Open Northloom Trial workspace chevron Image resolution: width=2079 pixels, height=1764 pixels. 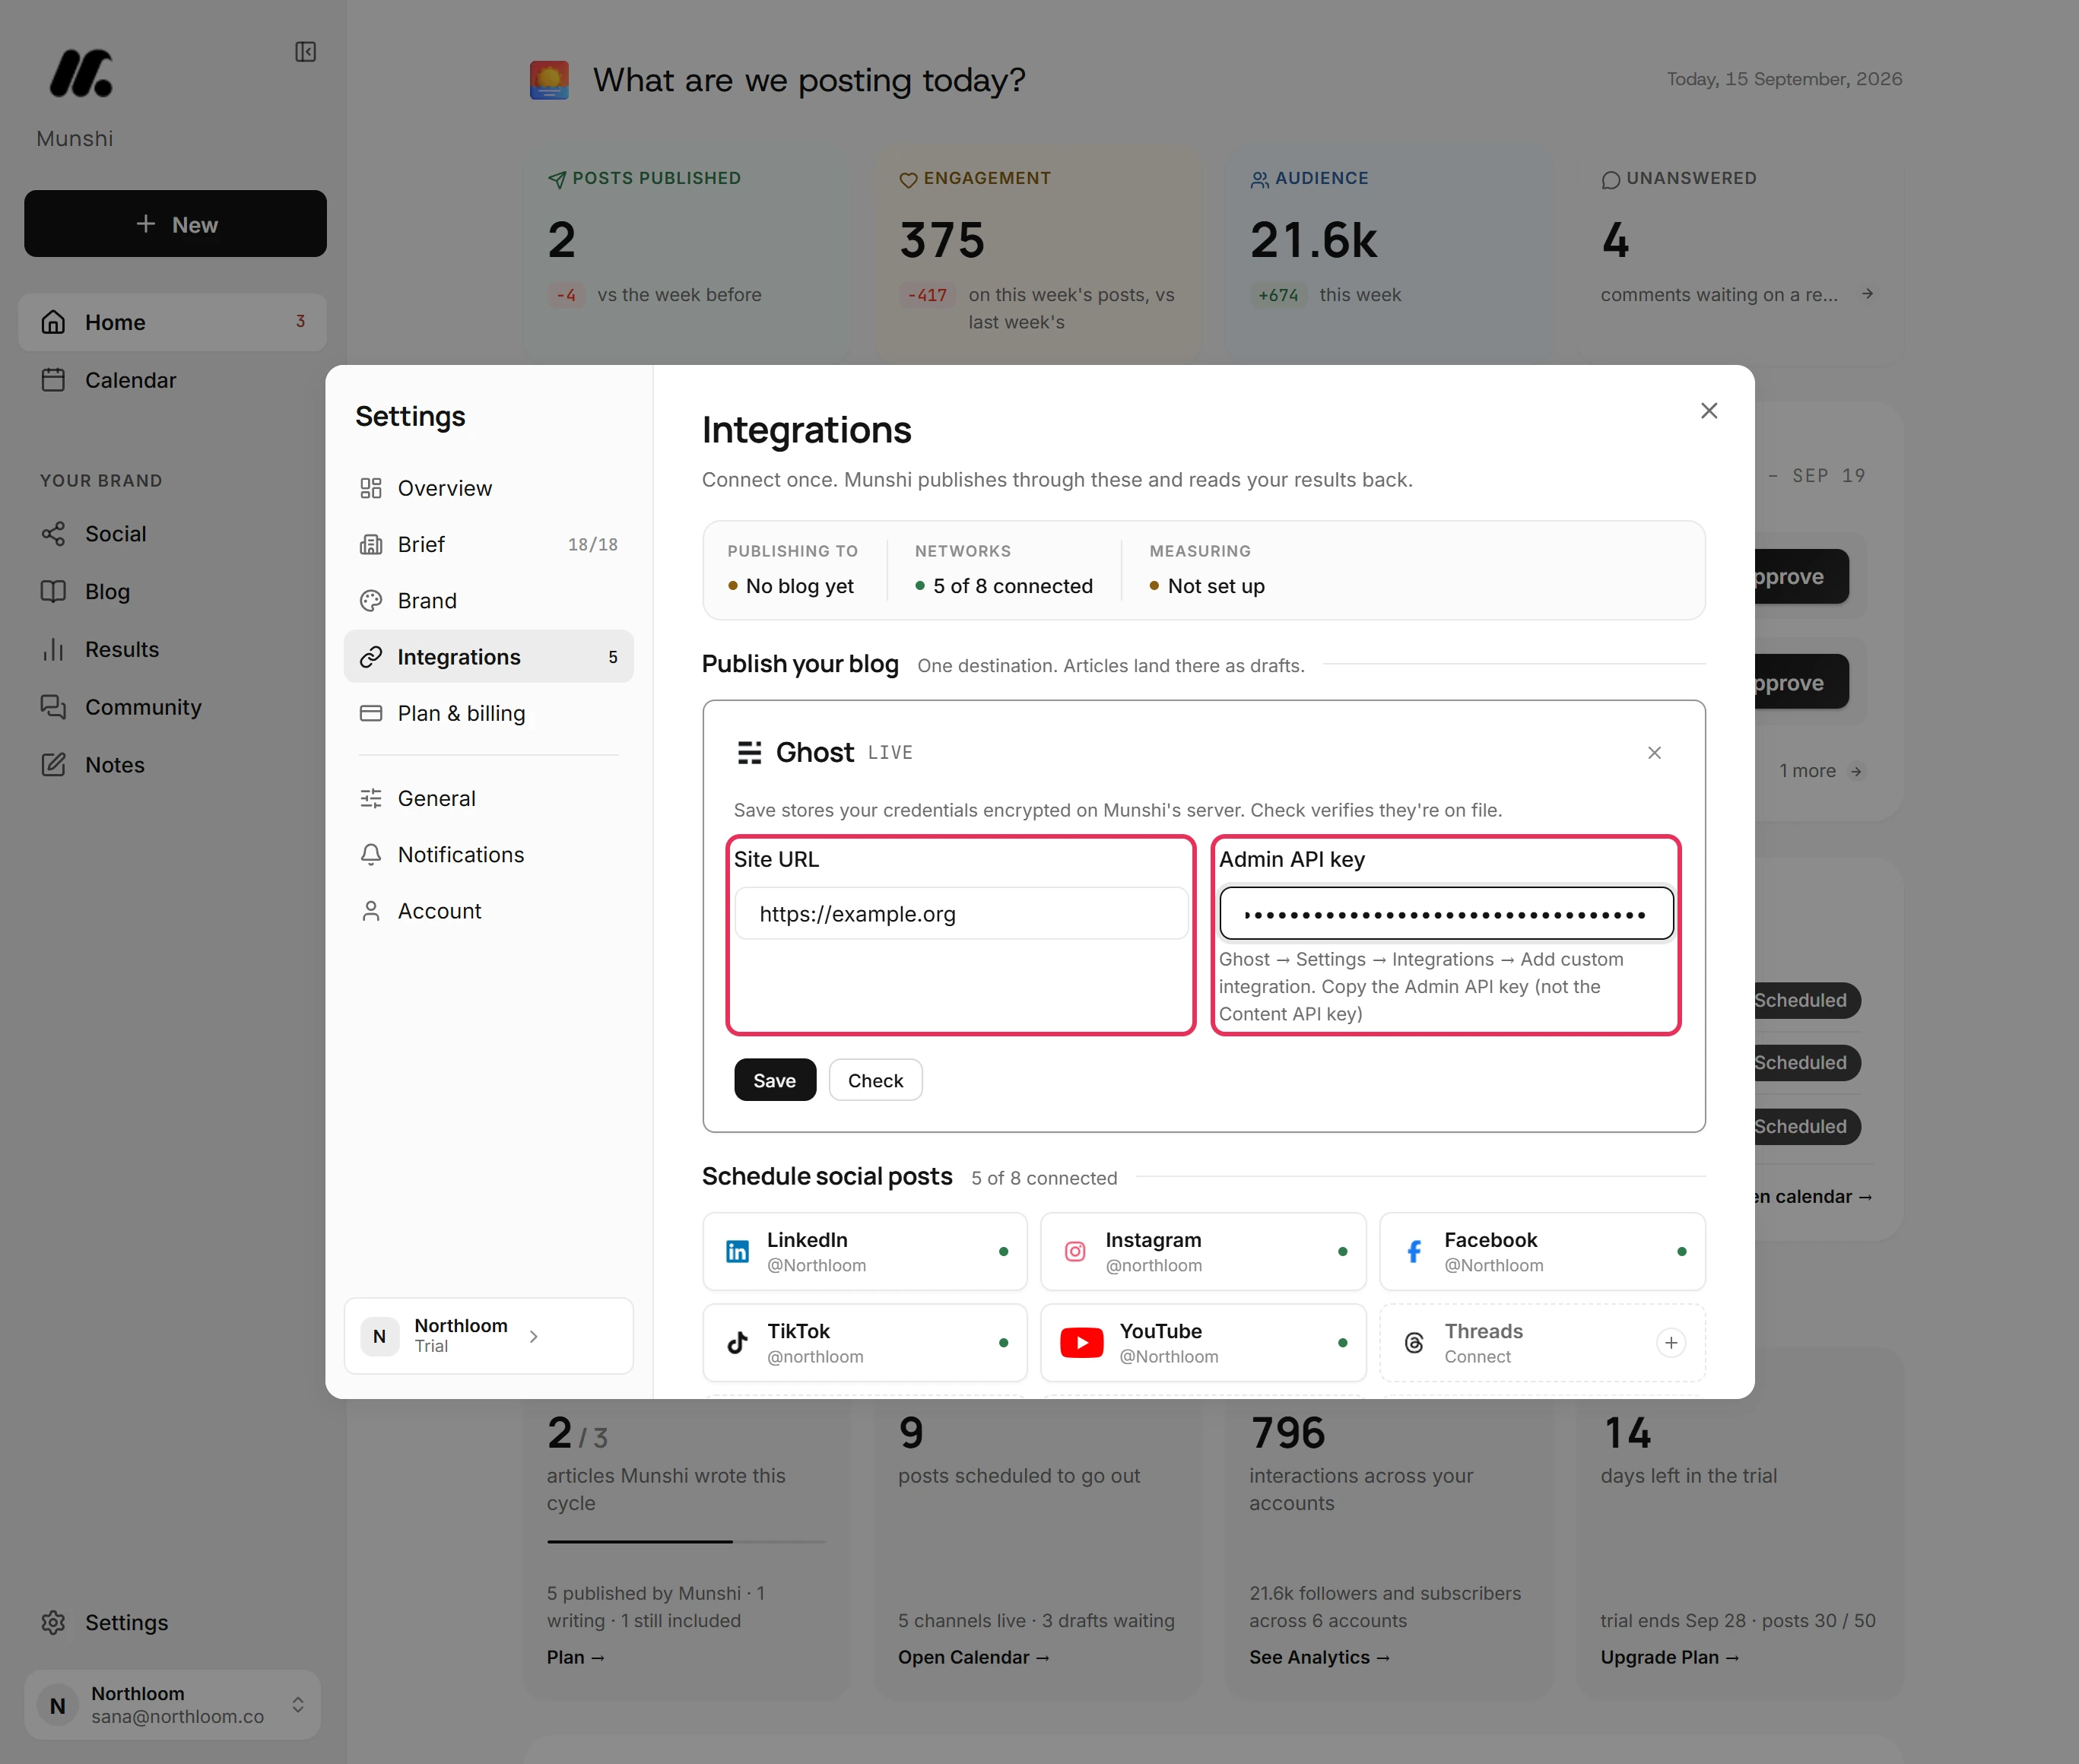click(534, 1336)
